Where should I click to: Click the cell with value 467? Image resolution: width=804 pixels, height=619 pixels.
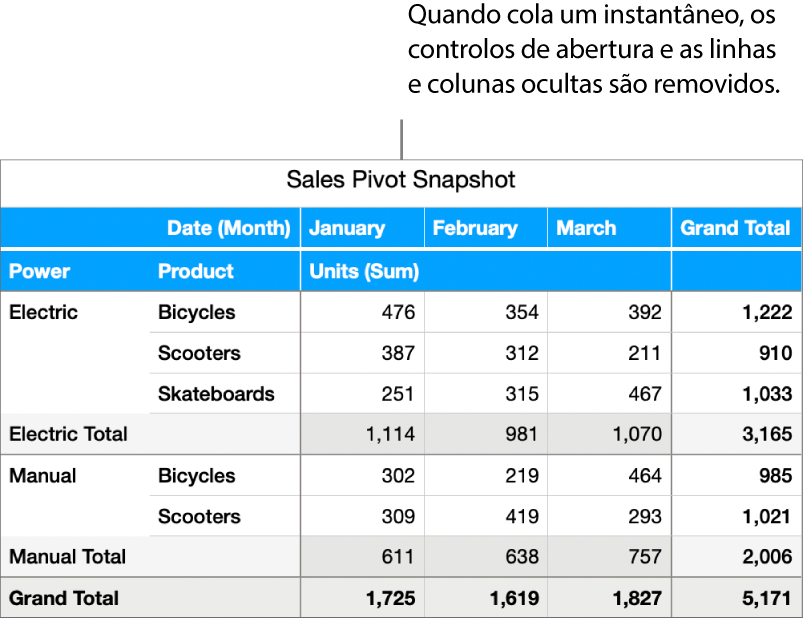(x=644, y=394)
